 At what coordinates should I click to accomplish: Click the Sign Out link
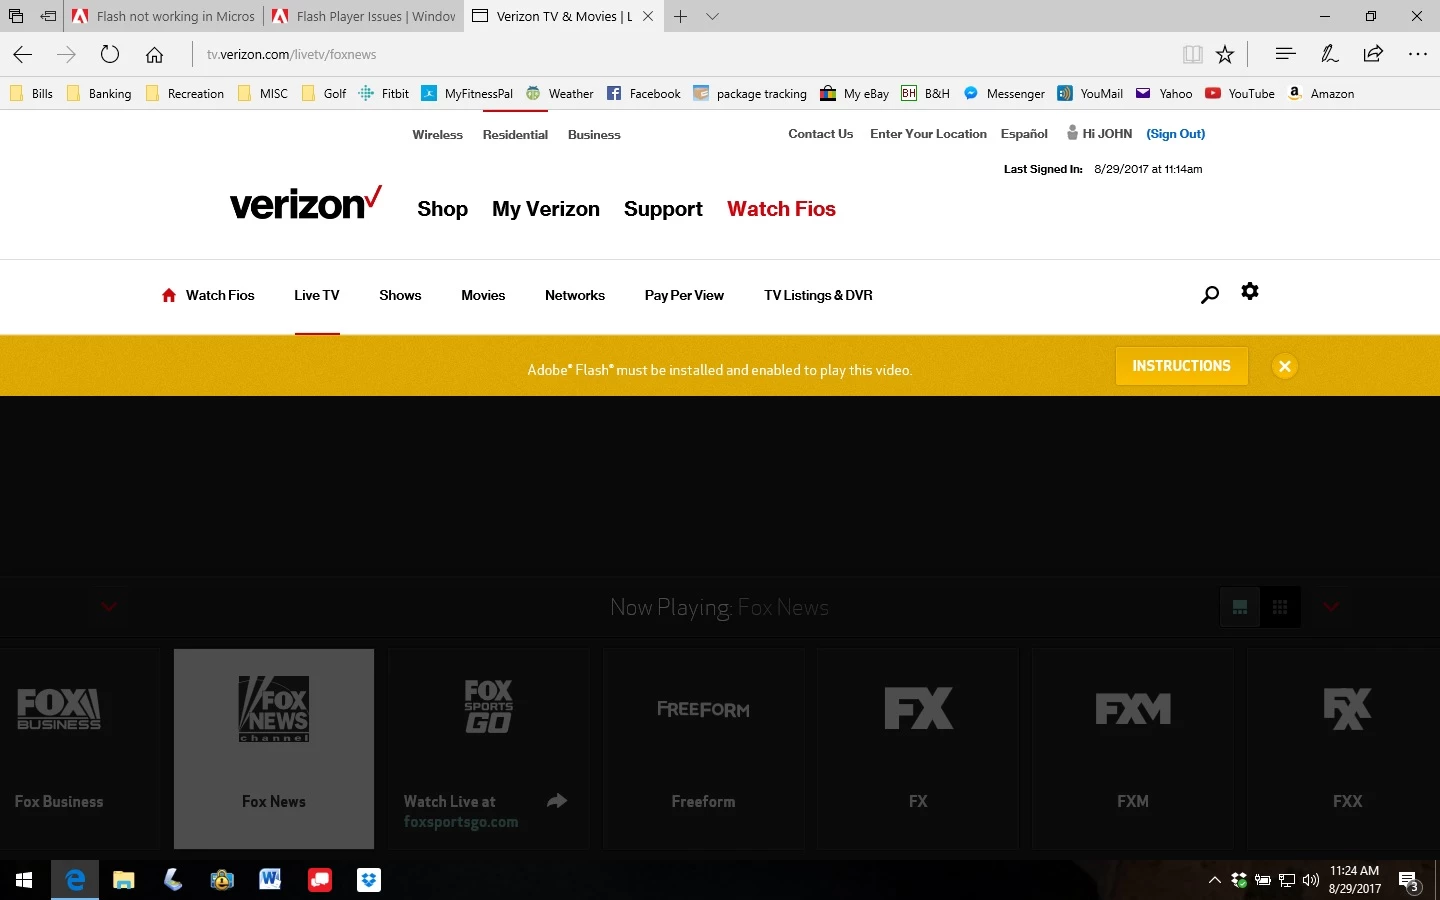[1175, 134]
